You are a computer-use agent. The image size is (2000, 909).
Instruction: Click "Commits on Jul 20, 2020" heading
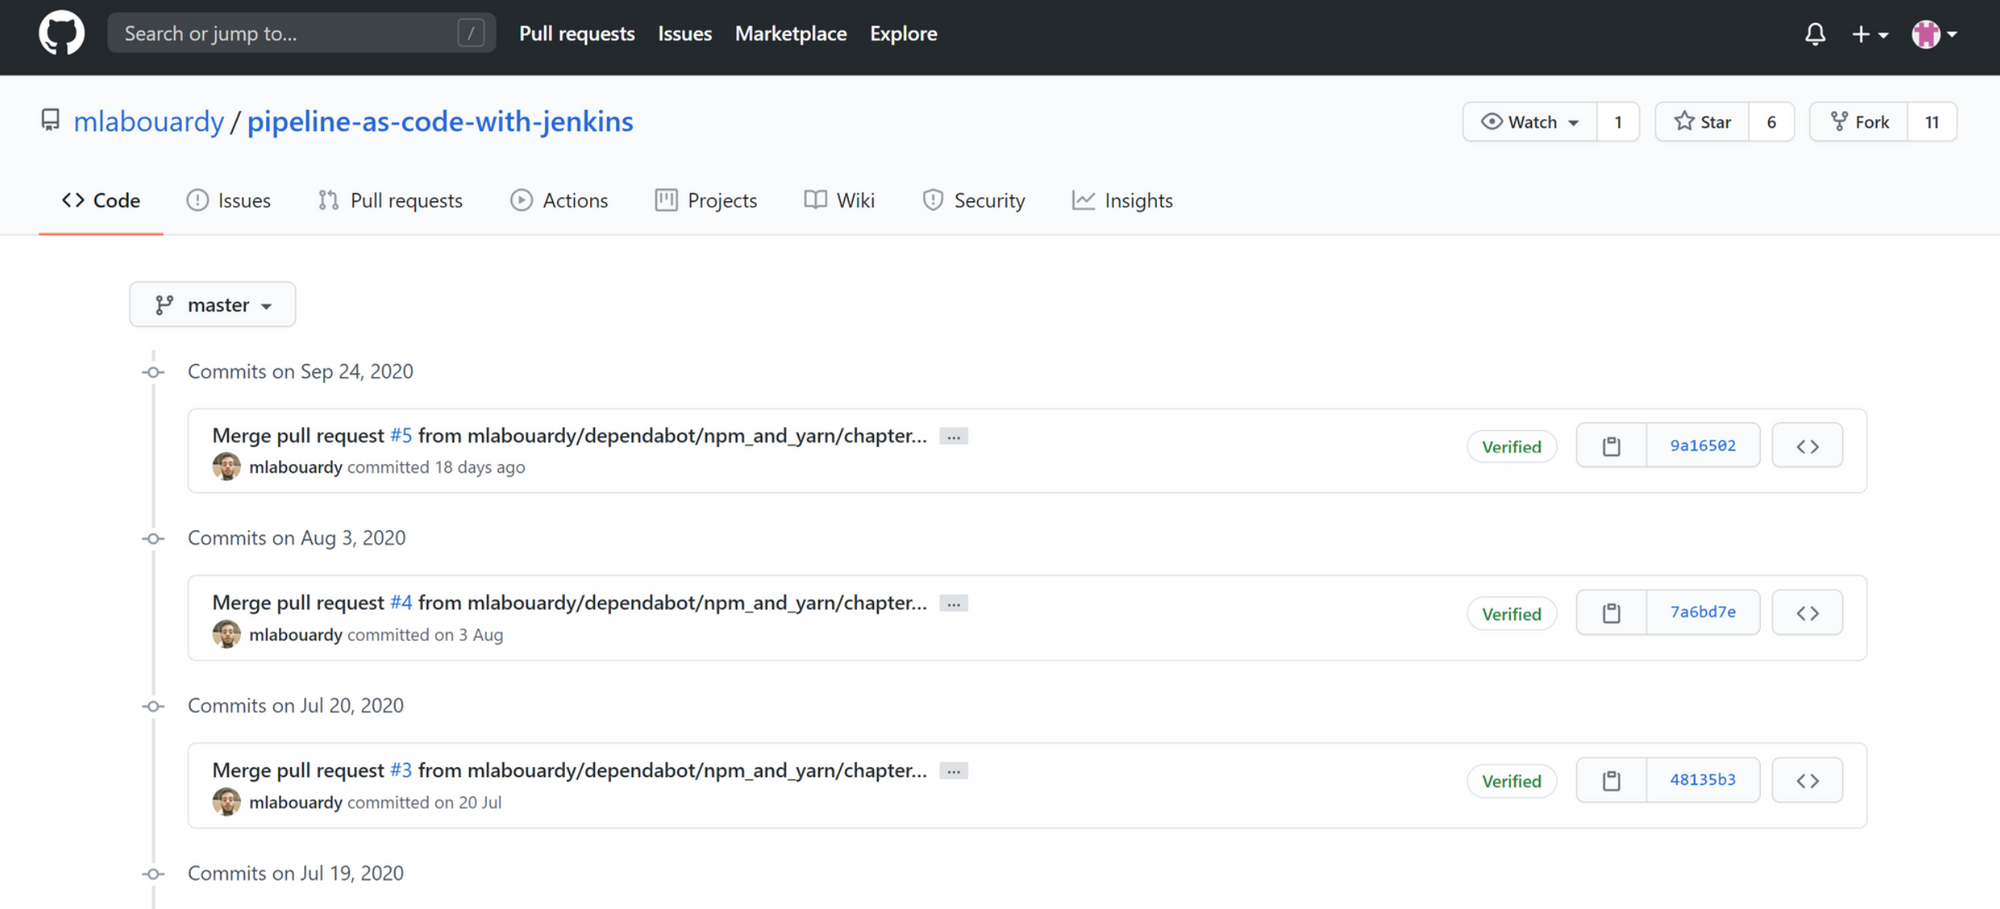[x=296, y=706]
